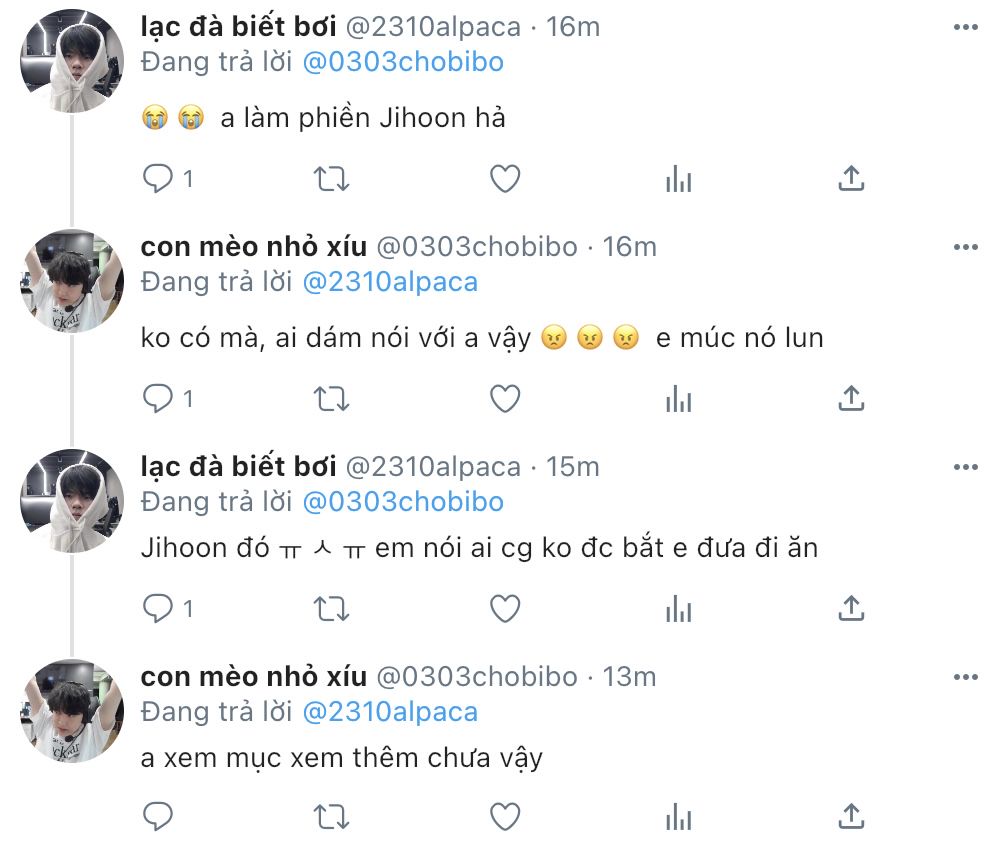Viewport: 999px width, 844px height.
Task: Share the 'a xem mục xem thêm' tweet
Action: 851,815
